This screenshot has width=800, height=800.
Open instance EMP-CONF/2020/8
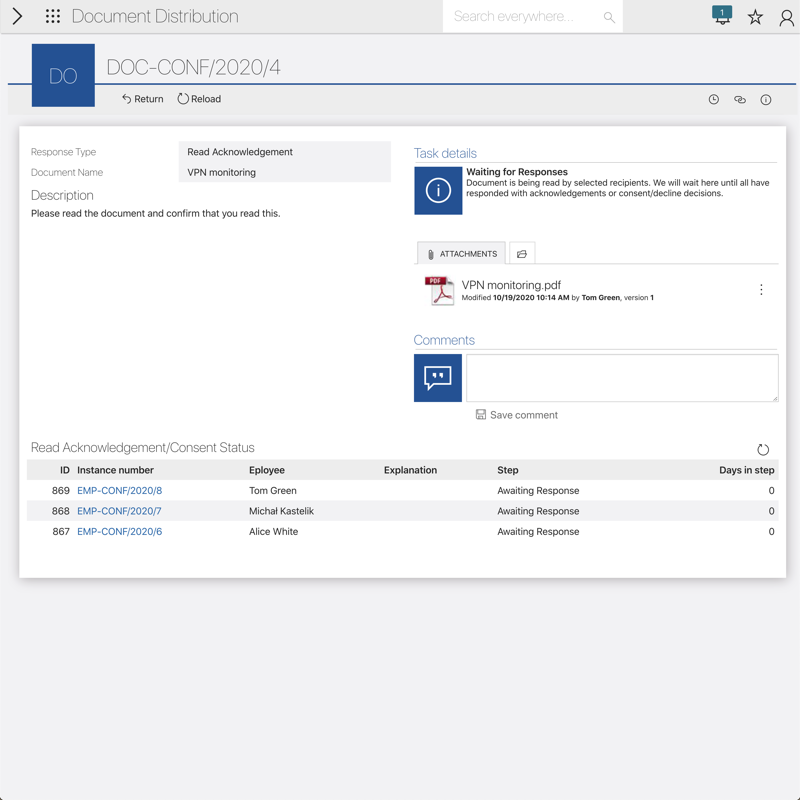coord(119,491)
